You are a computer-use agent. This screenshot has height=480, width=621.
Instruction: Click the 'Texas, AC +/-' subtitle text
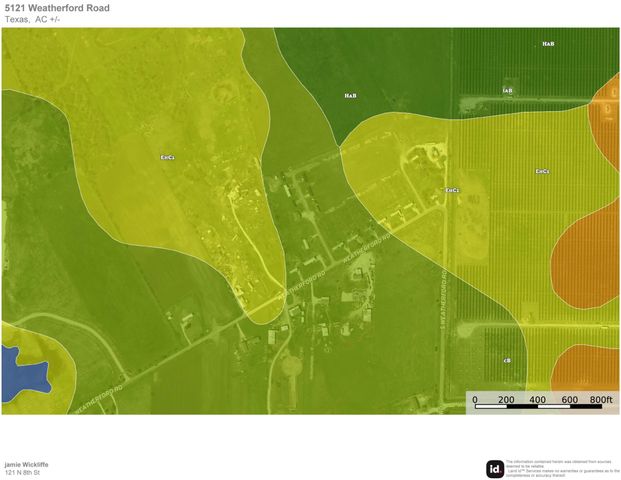32,20
